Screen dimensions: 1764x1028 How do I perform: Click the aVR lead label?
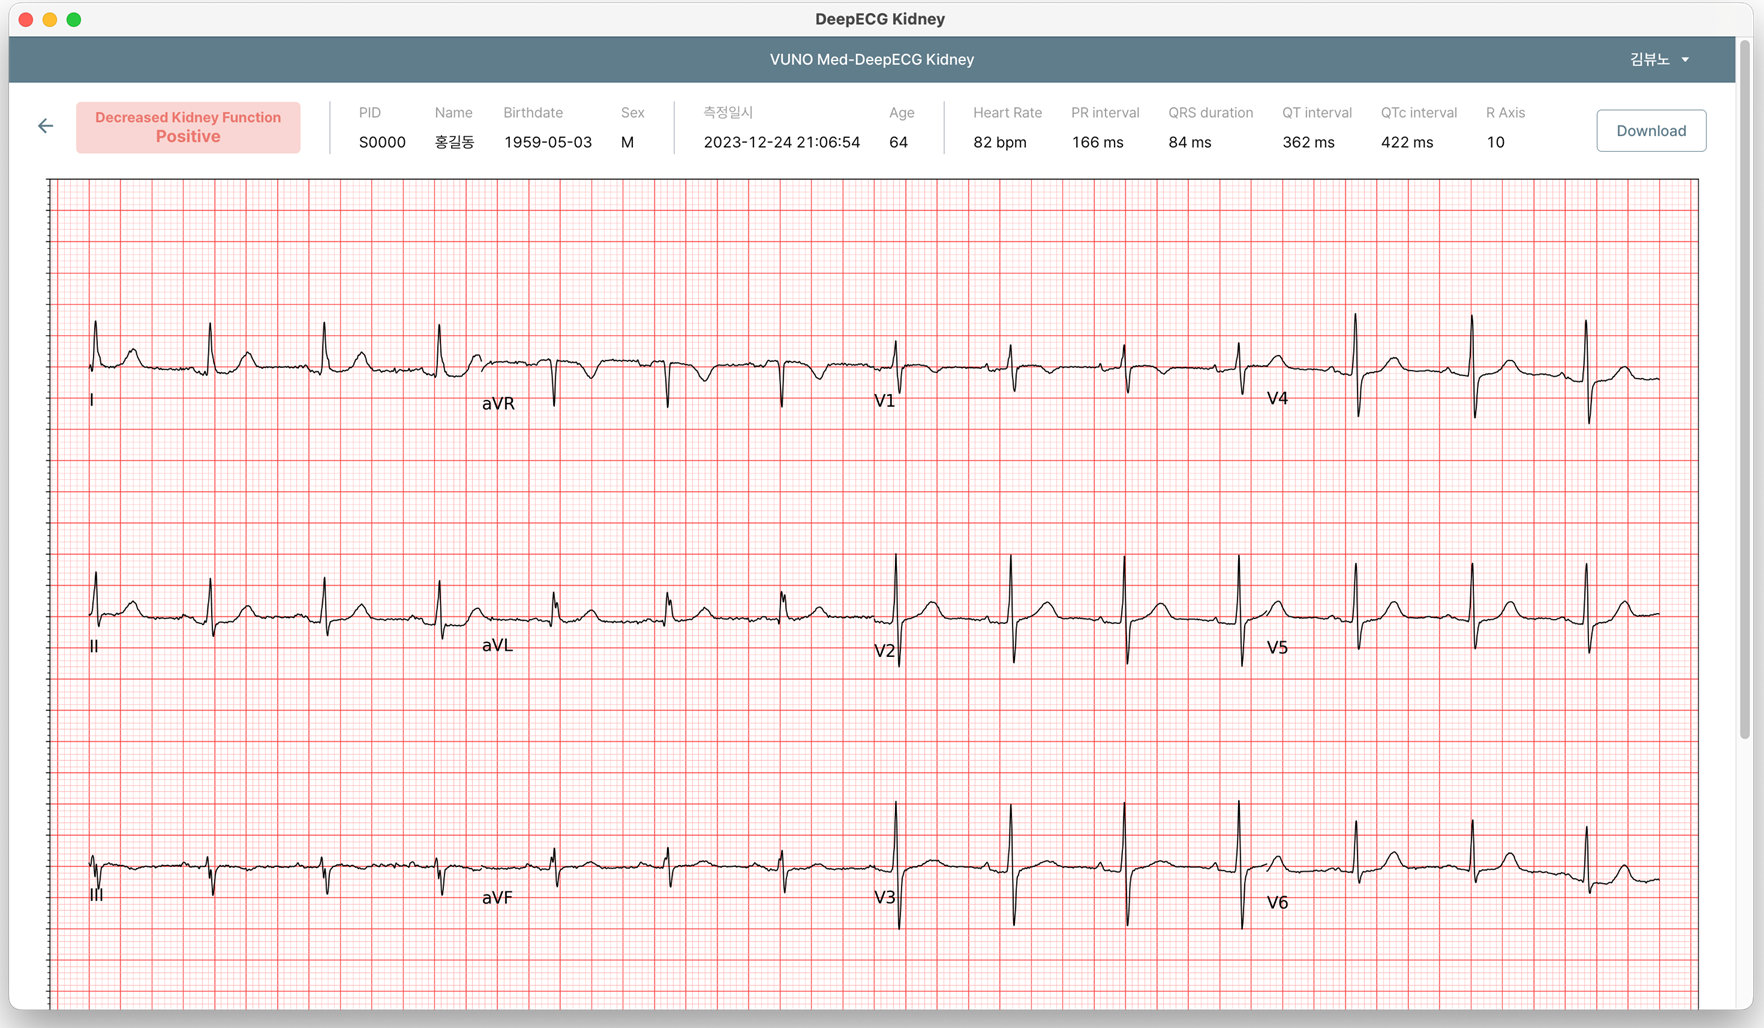click(x=498, y=404)
